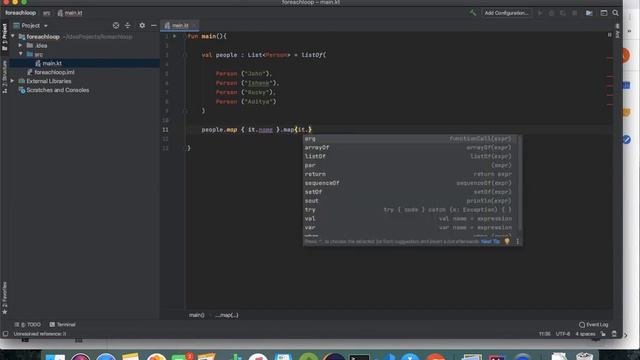Choose the val completion suggestion
Viewport: 640px width, 360px height.
pyautogui.click(x=410, y=219)
